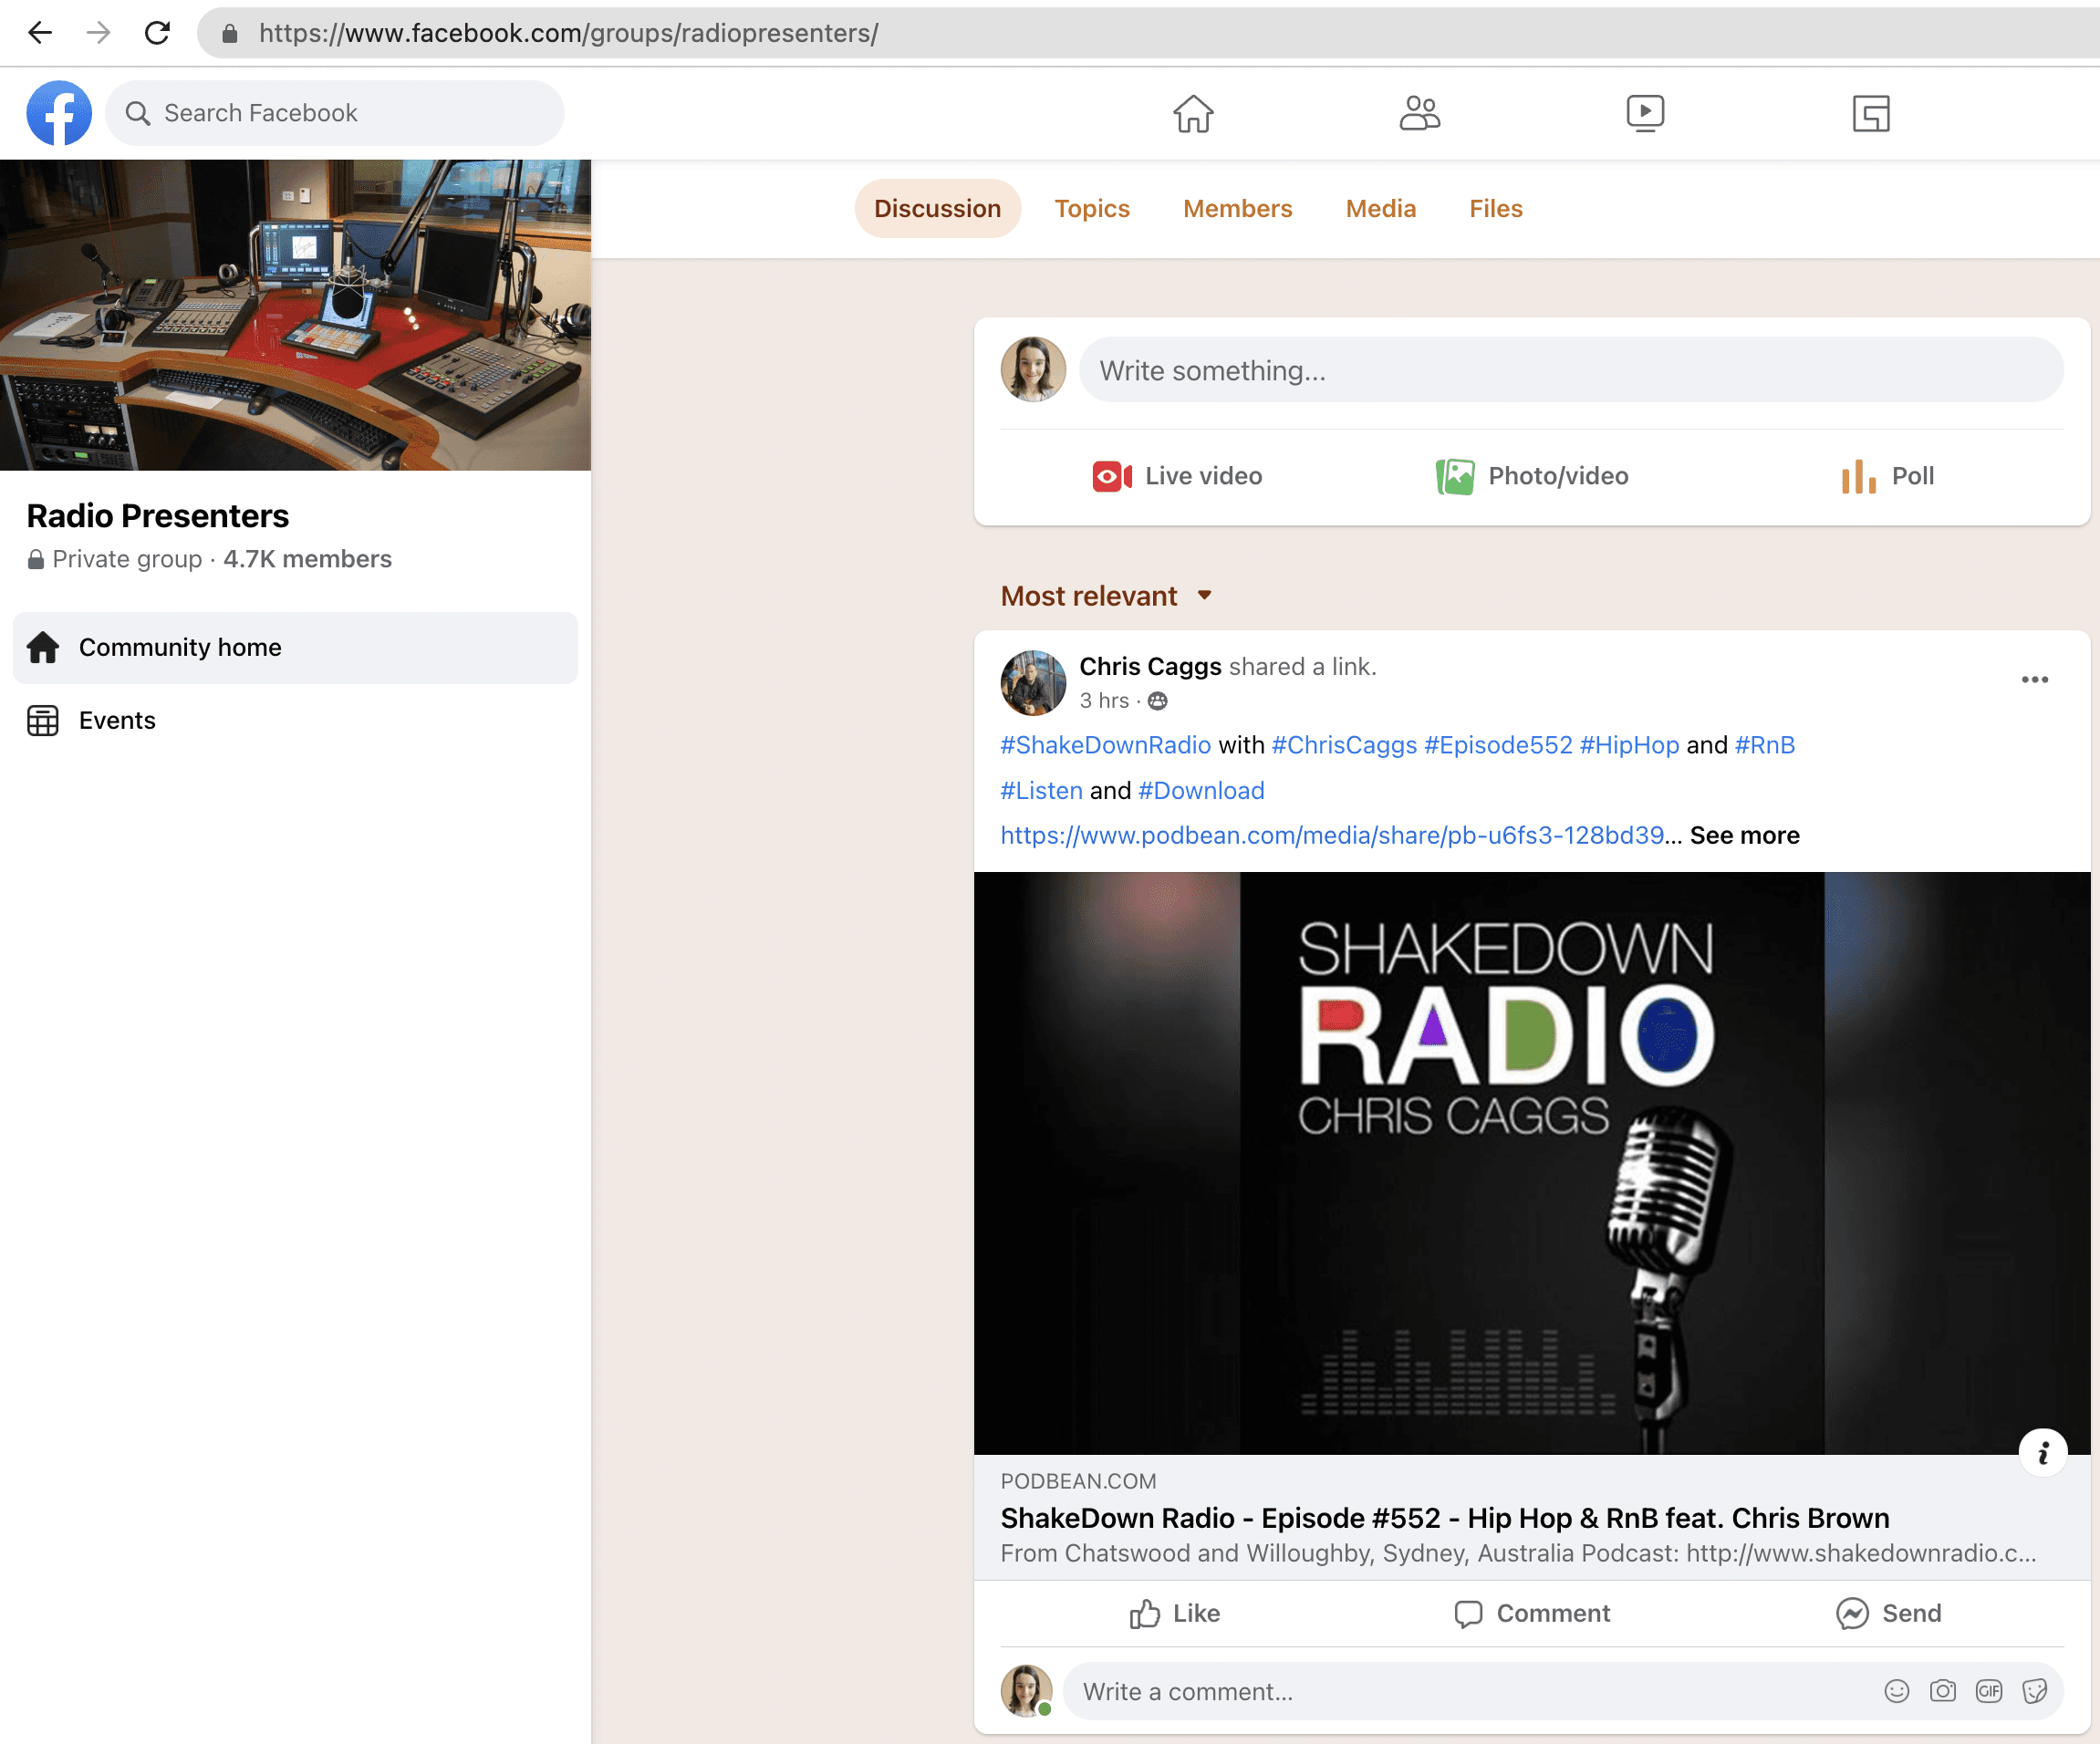The width and height of the screenshot is (2100, 1744).
Task: Post a GIF in the comment
Action: [1988, 1691]
